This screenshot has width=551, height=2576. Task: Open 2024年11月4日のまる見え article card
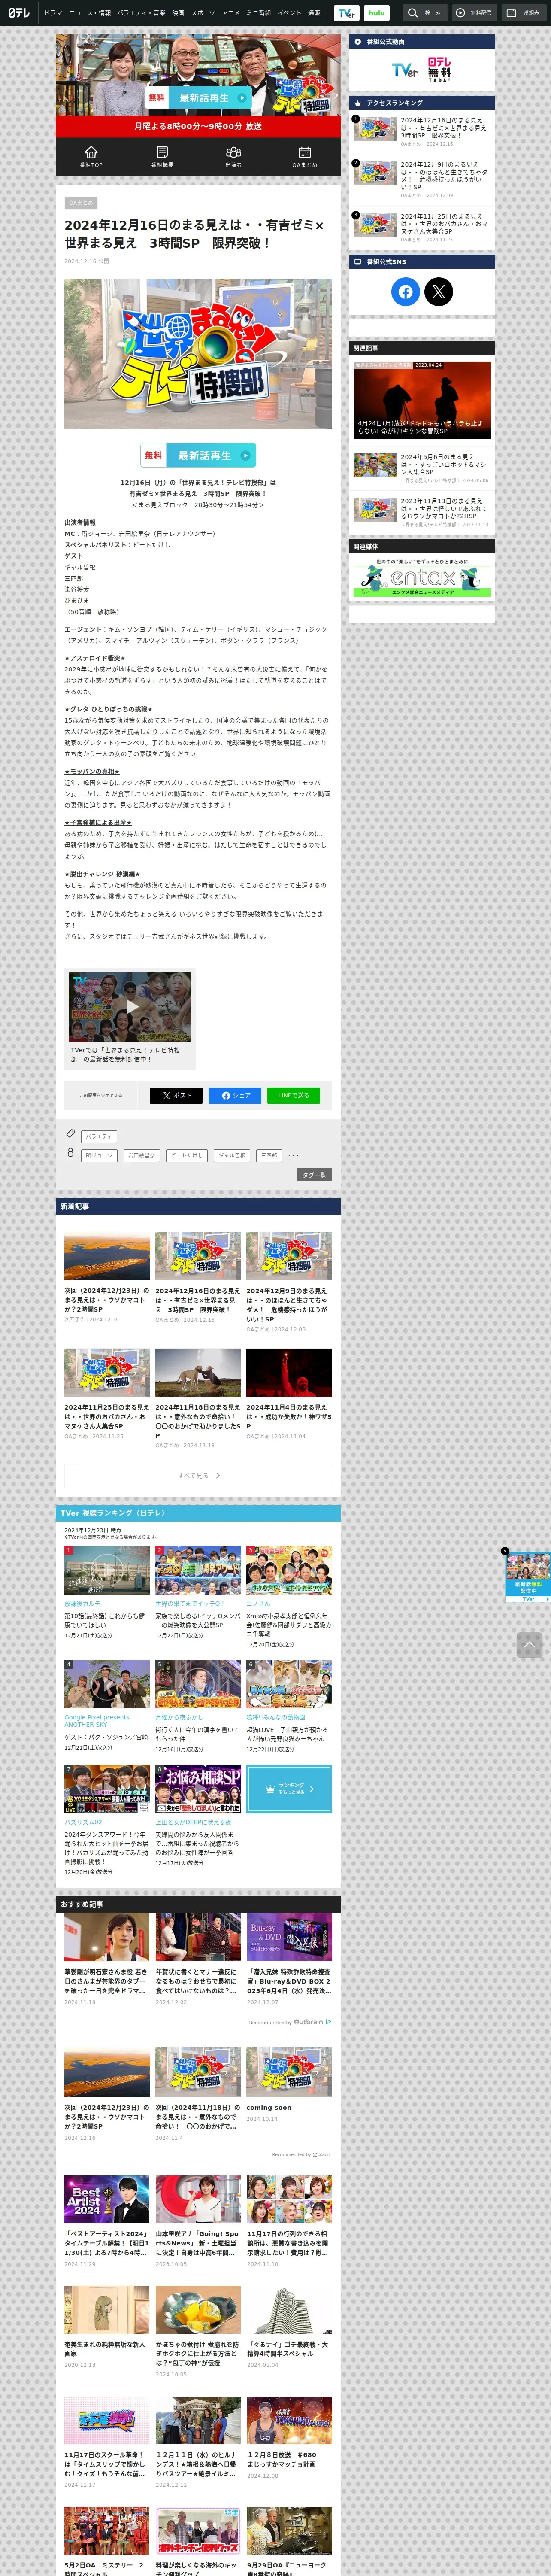click(289, 1394)
